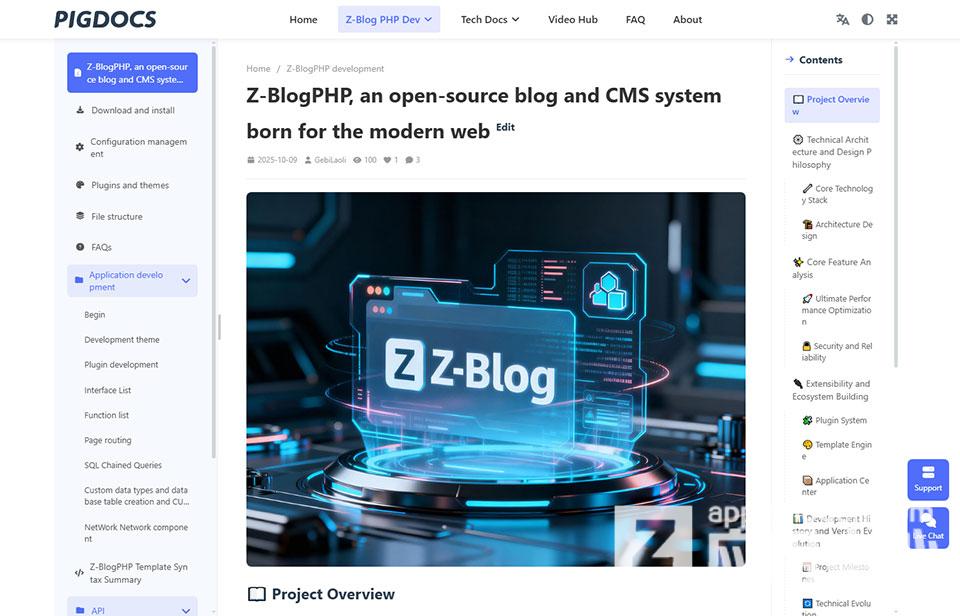Open the Live Chat floating button
Screen dimensions: 960x616
tap(927, 527)
